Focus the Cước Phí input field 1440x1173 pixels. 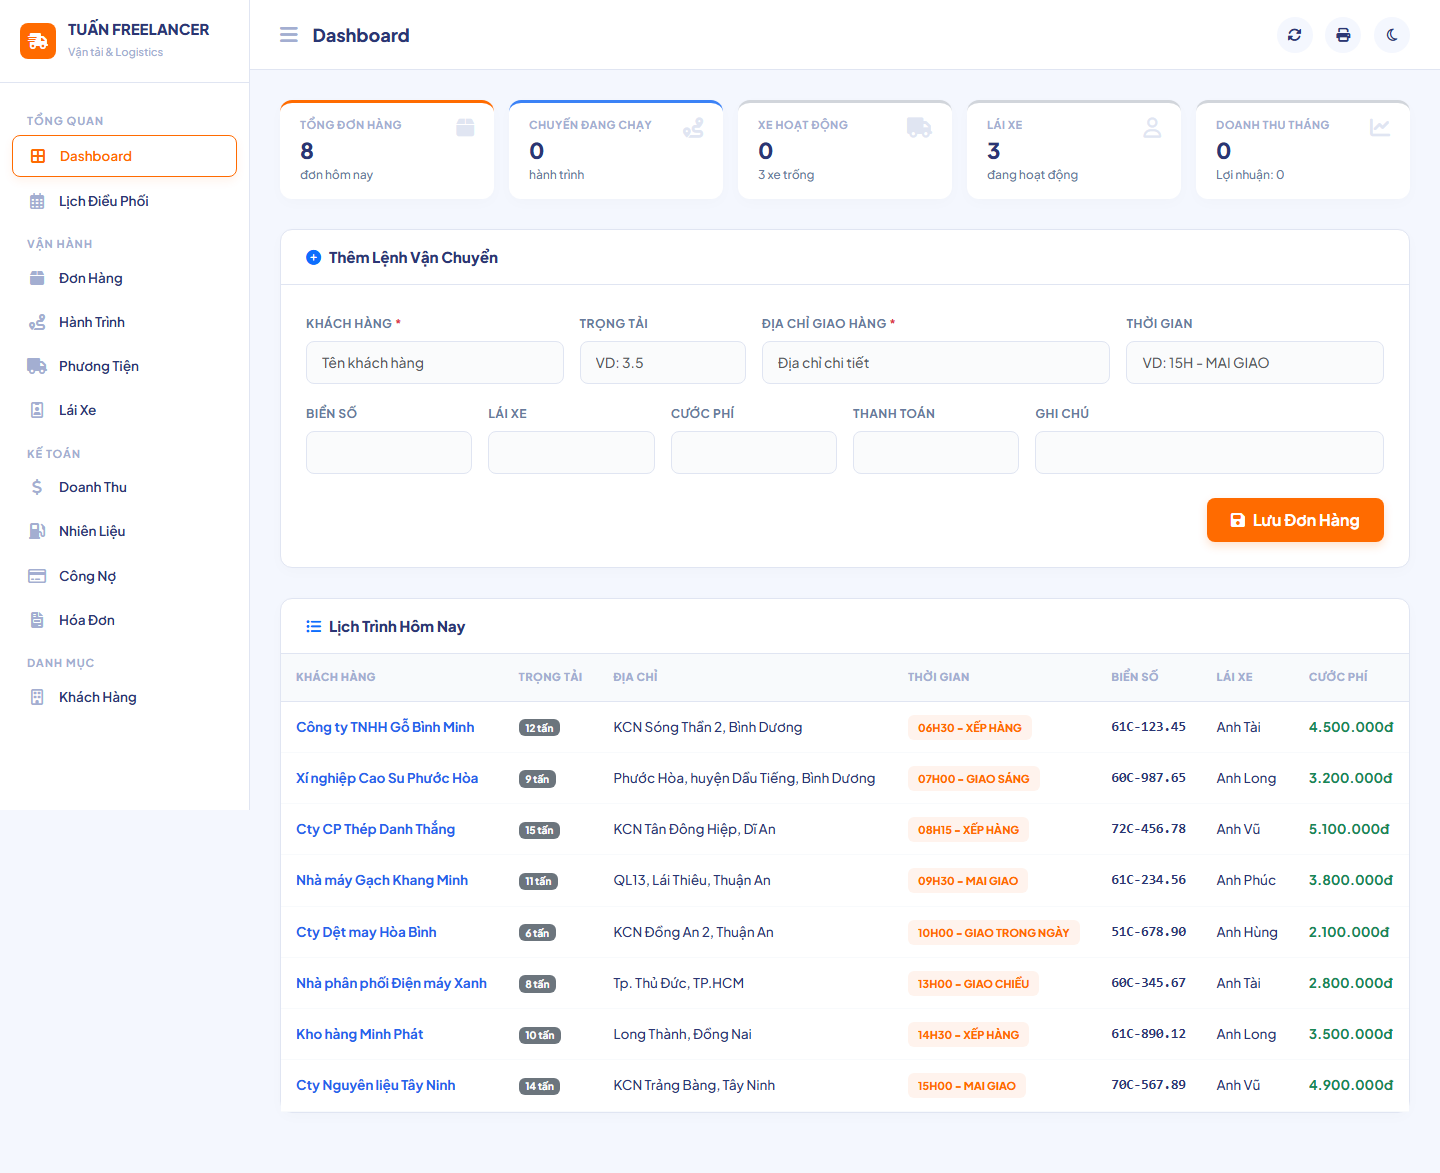(754, 453)
